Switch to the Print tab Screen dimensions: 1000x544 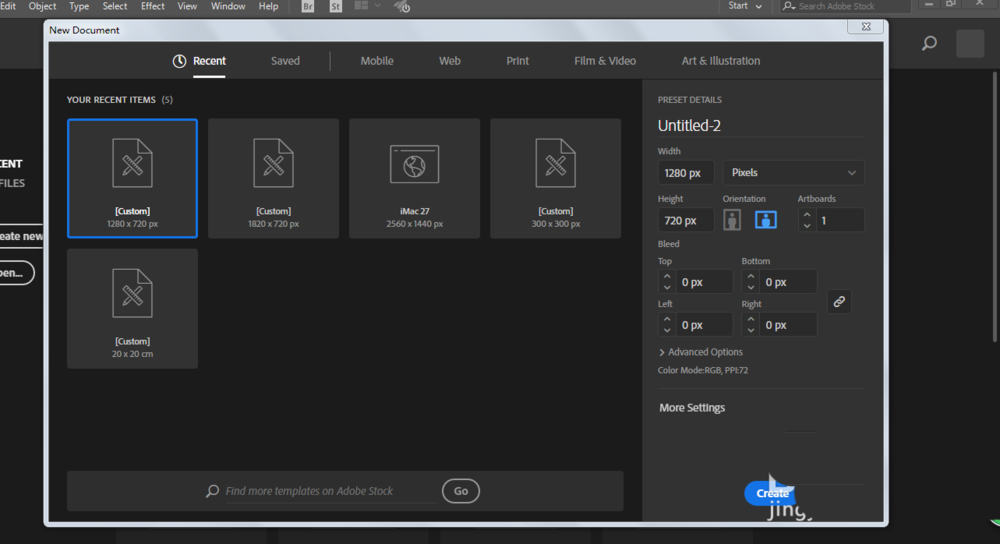(x=517, y=61)
